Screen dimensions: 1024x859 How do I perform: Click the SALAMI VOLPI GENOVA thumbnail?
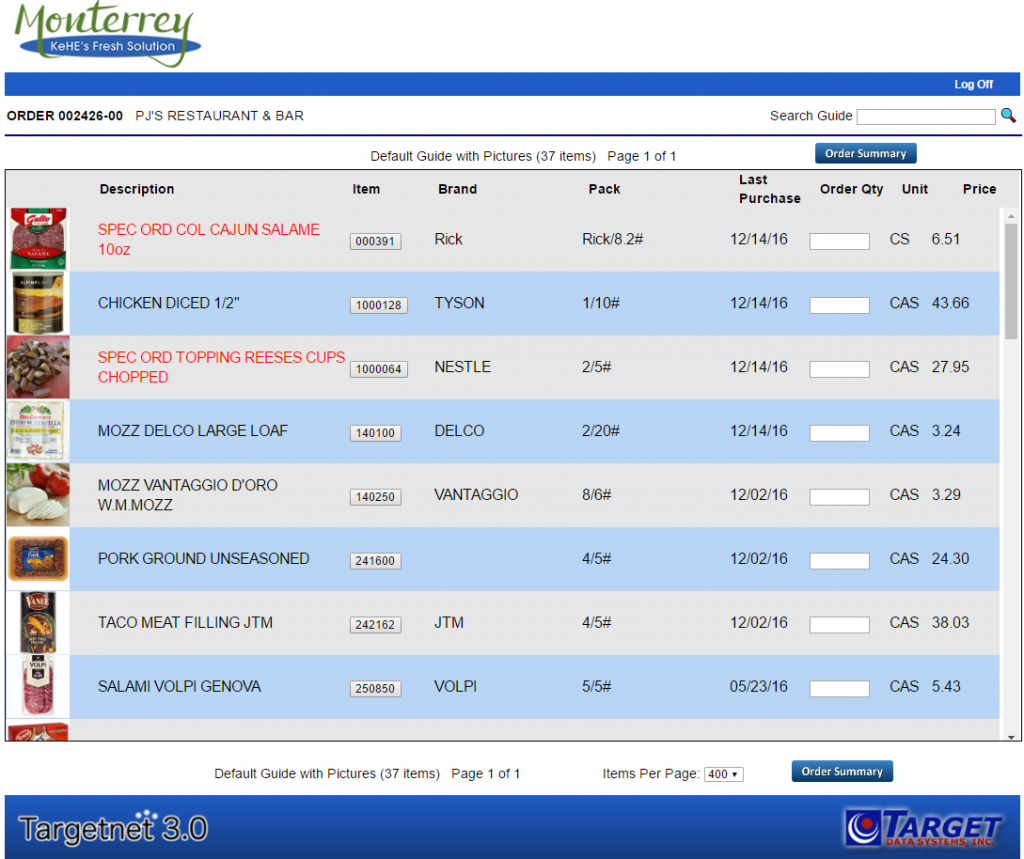36,687
